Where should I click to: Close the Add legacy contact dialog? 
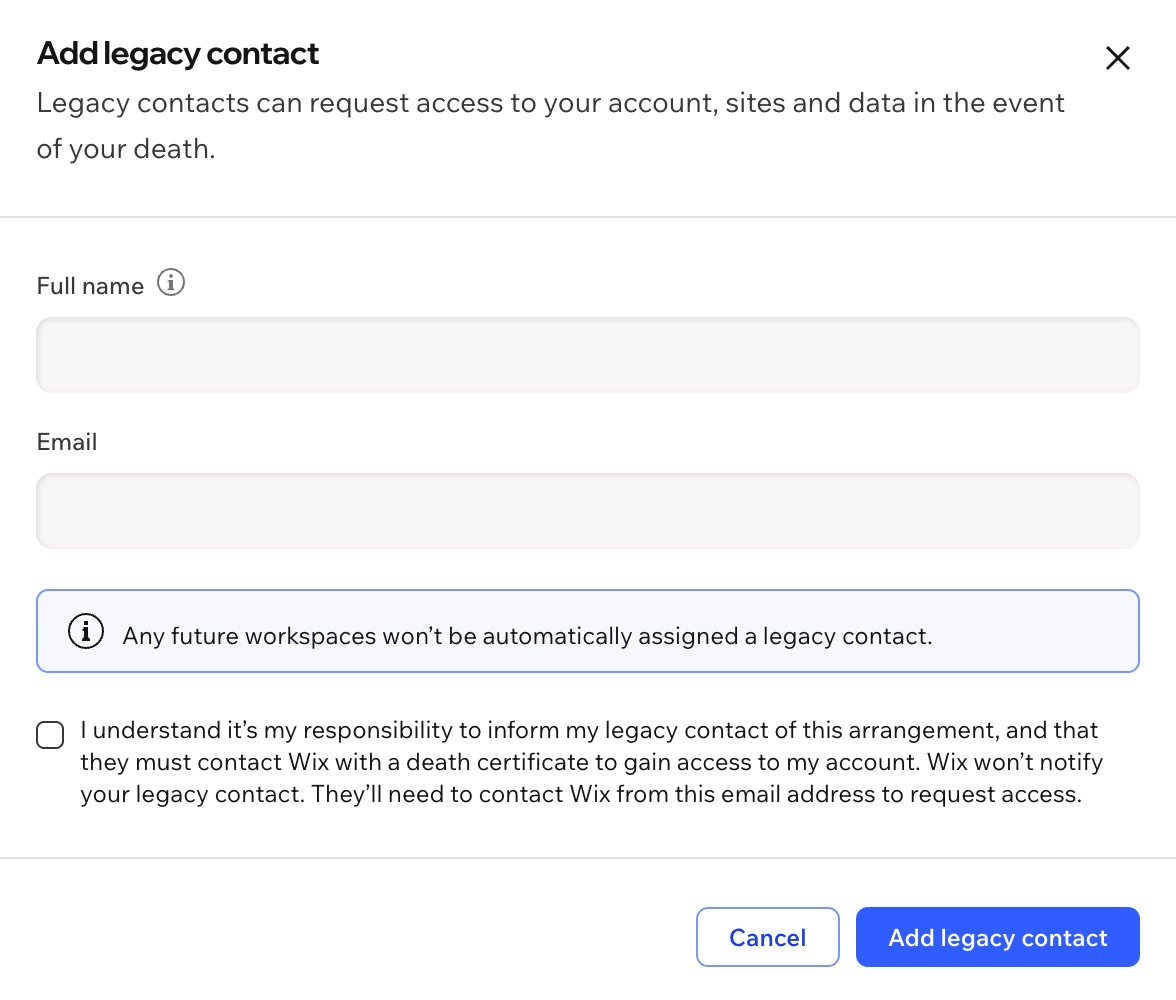pyautogui.click(x=1118, y=58)
